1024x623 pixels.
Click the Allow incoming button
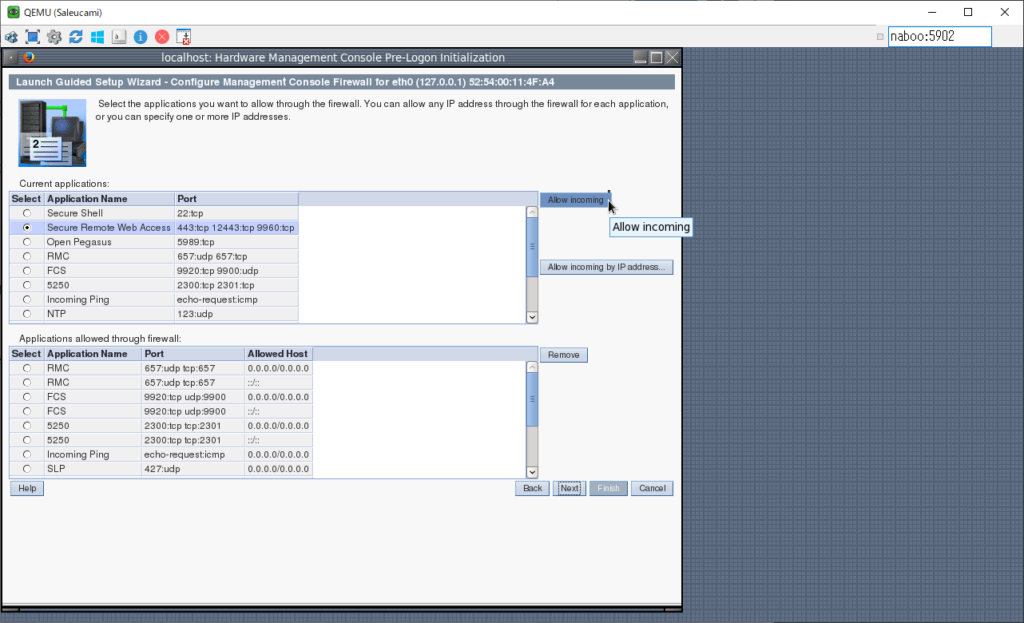[x=575, y=200]
